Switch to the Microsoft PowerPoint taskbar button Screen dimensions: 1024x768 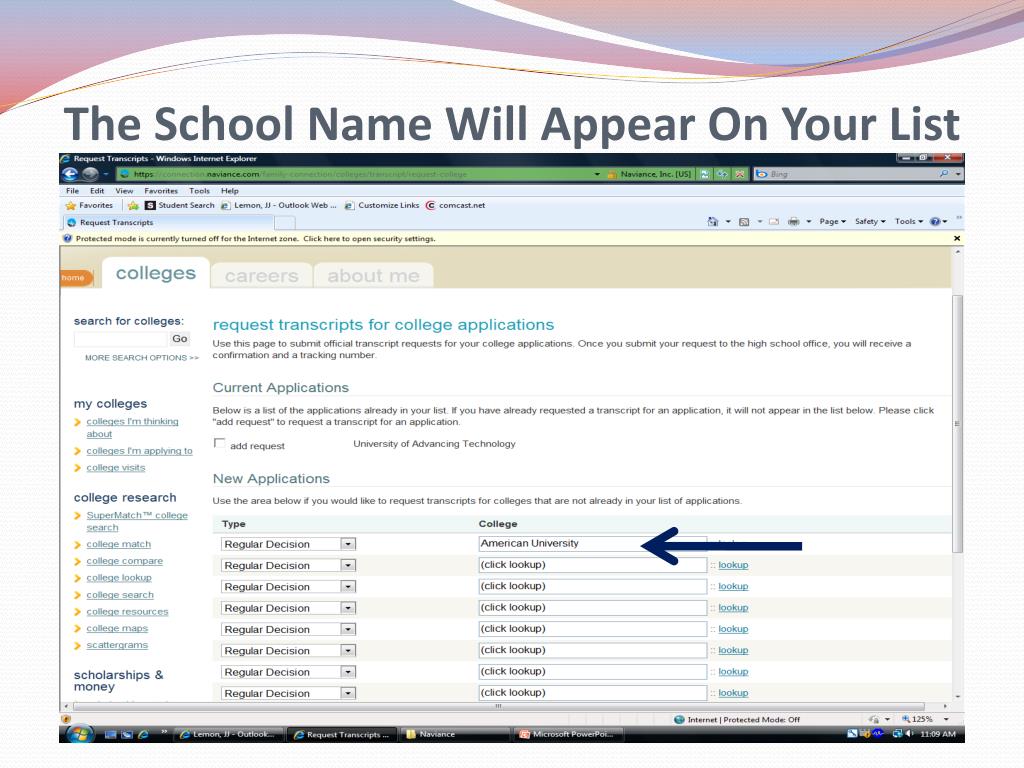click(567, 735)
